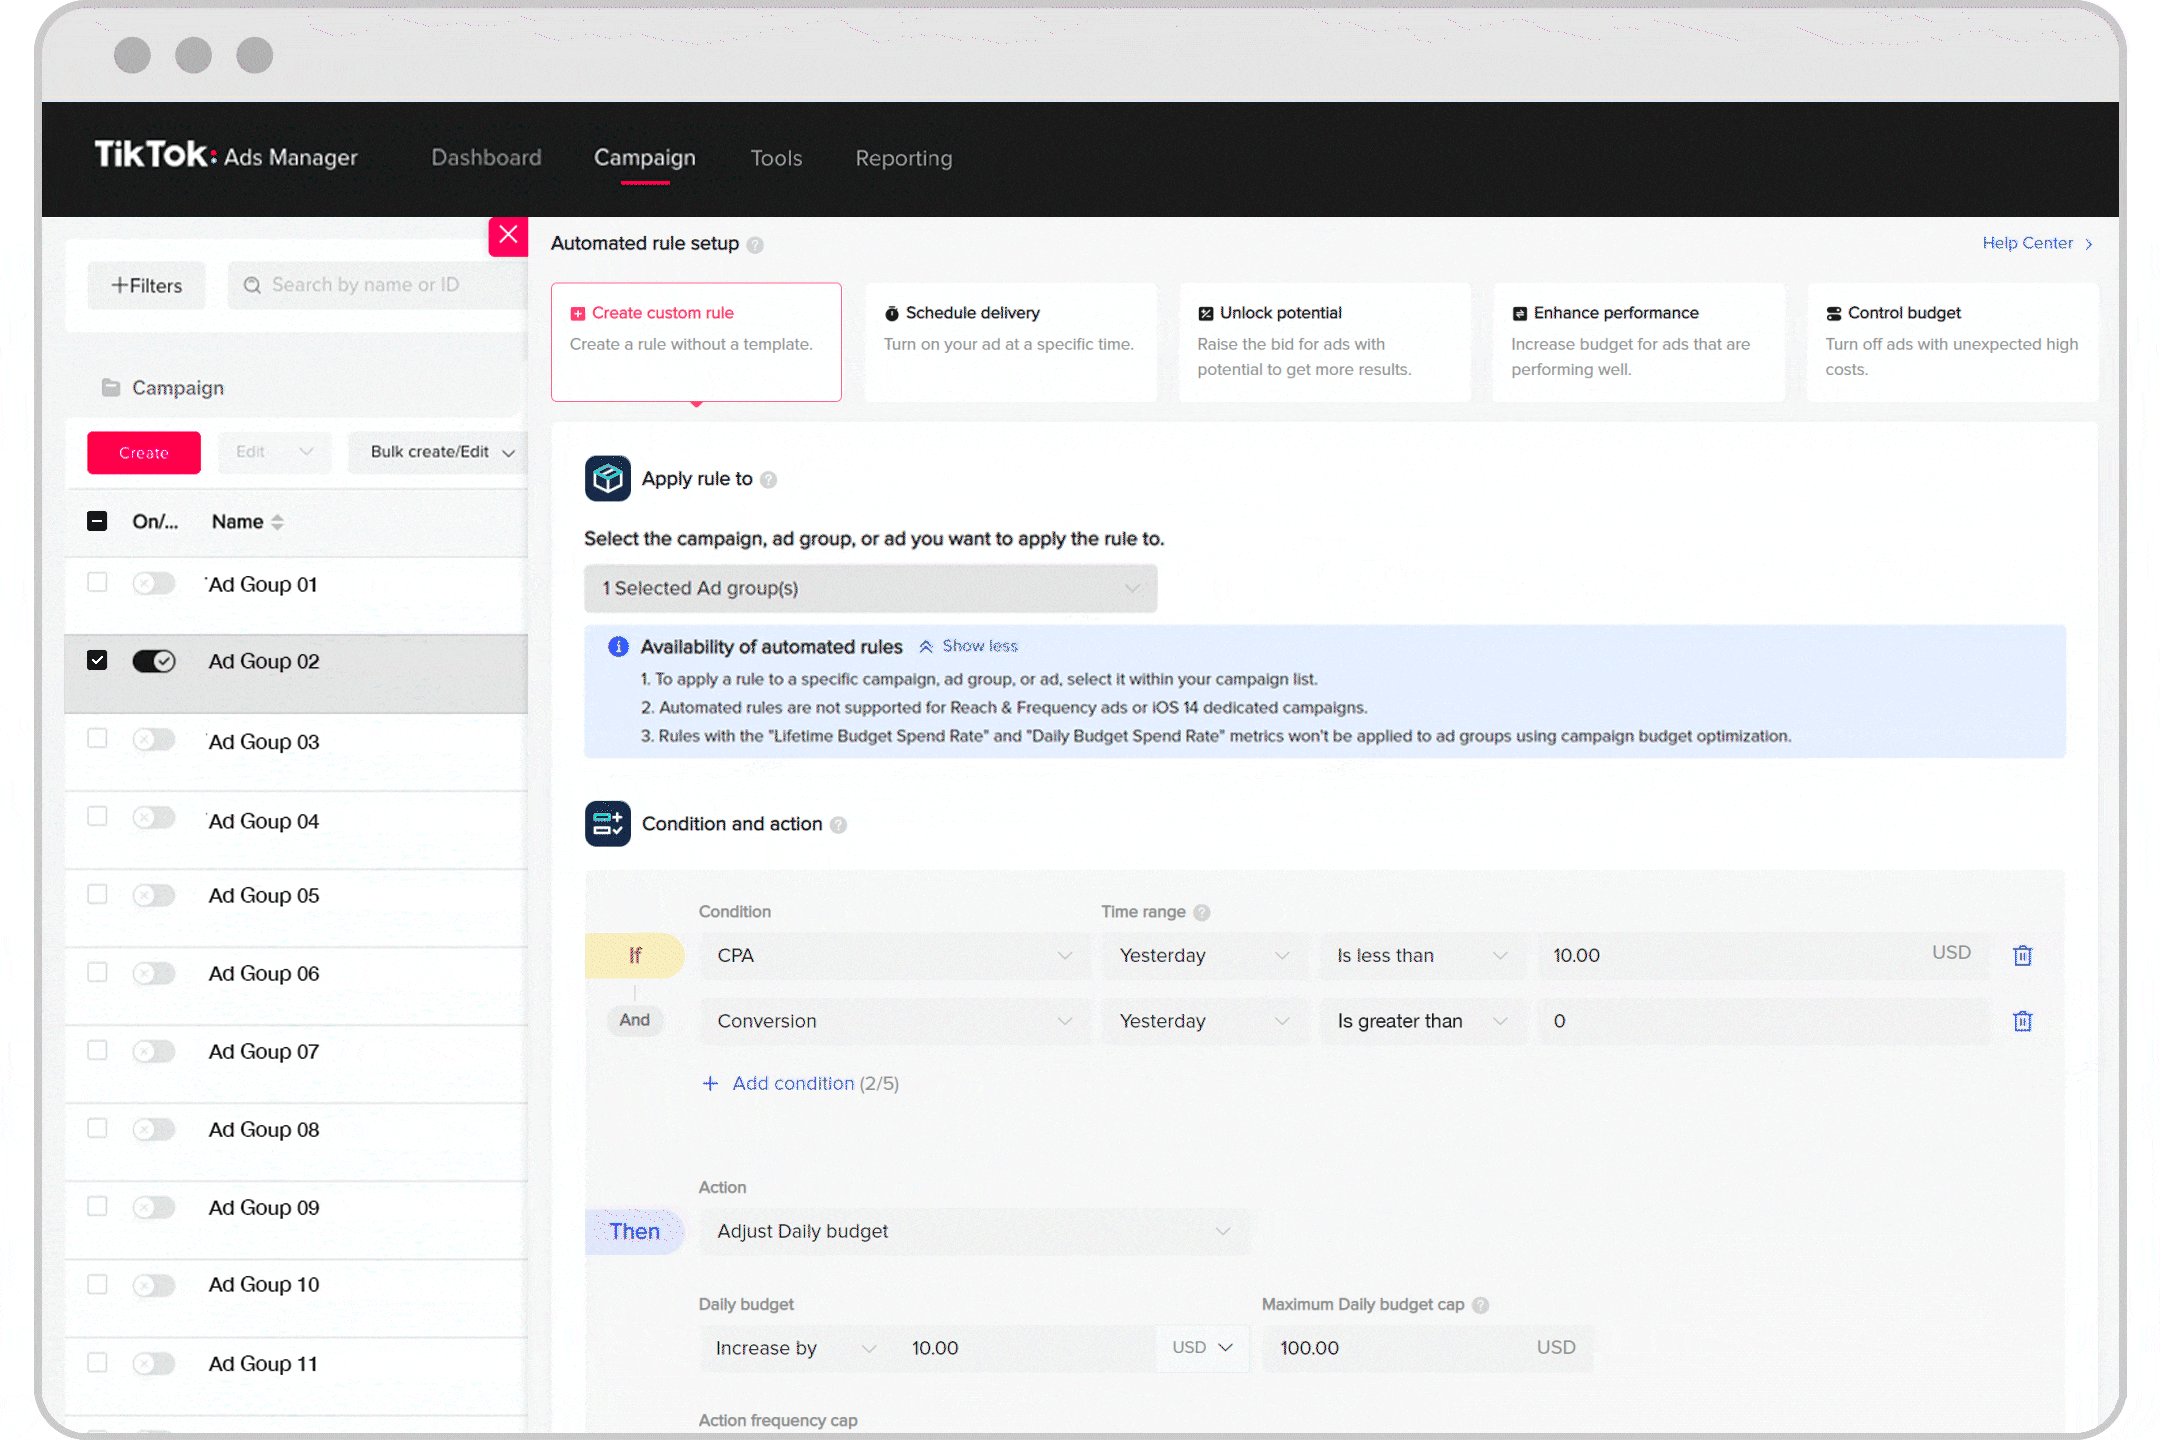Click Add condition to add a new rule

coord(789,1082)
